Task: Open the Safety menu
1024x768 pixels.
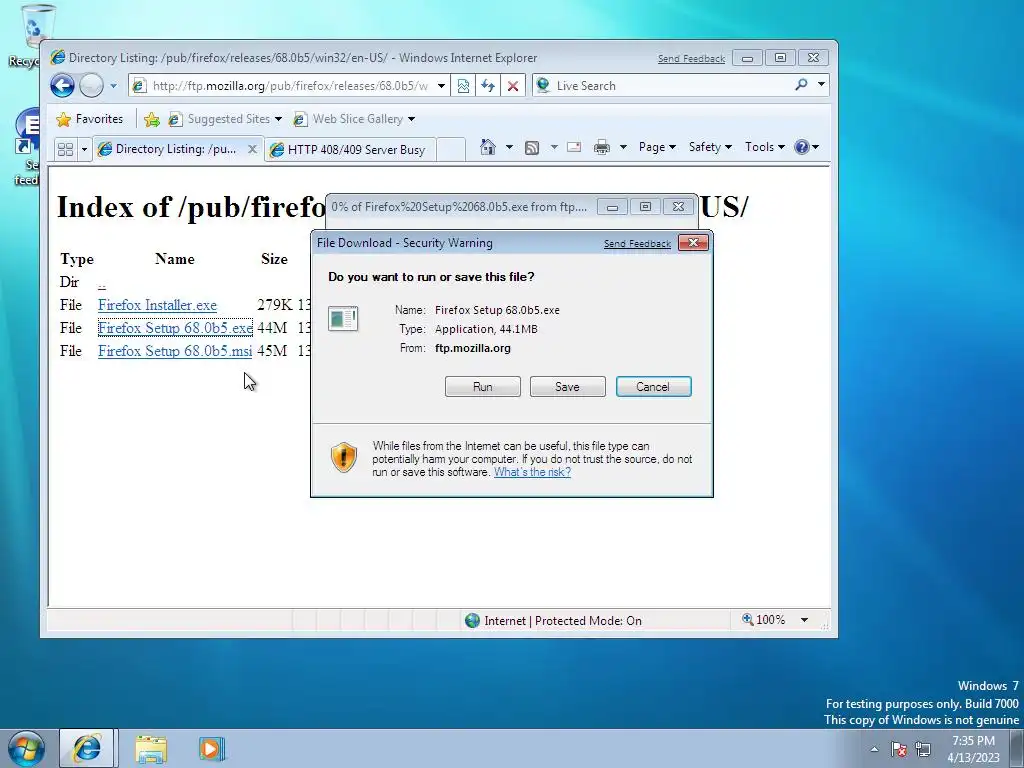Action: [x=710, y=147]
